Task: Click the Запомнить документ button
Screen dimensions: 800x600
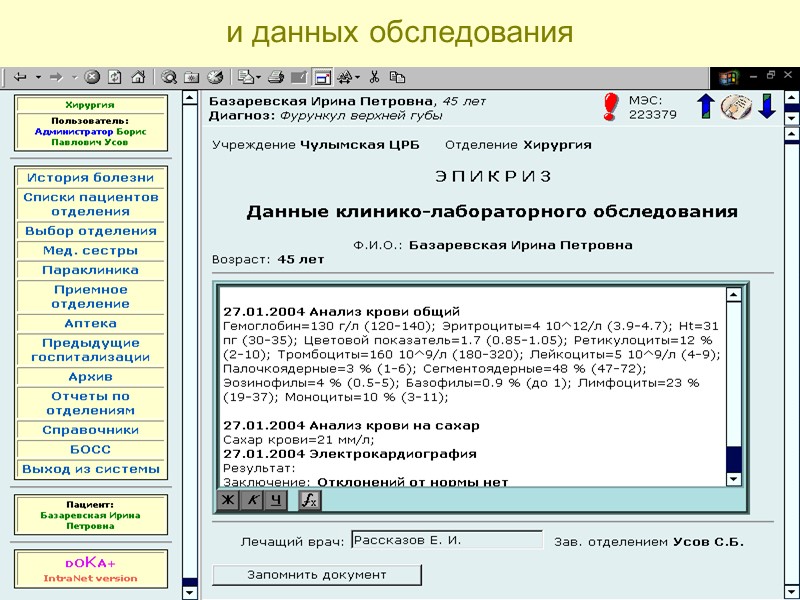Action: [x=317, y=575]
